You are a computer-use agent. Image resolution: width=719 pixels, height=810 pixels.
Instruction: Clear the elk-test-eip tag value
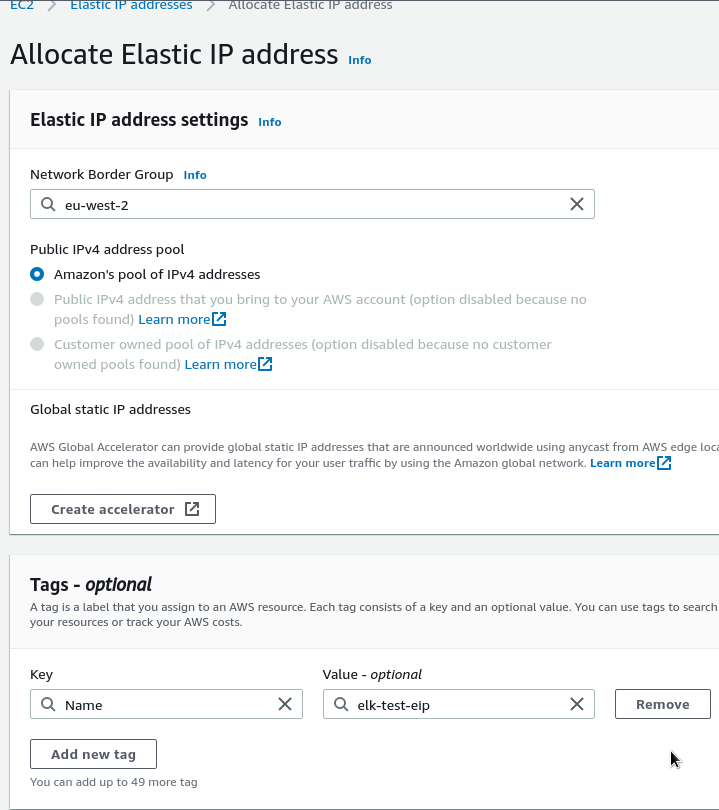pos(577,704)
